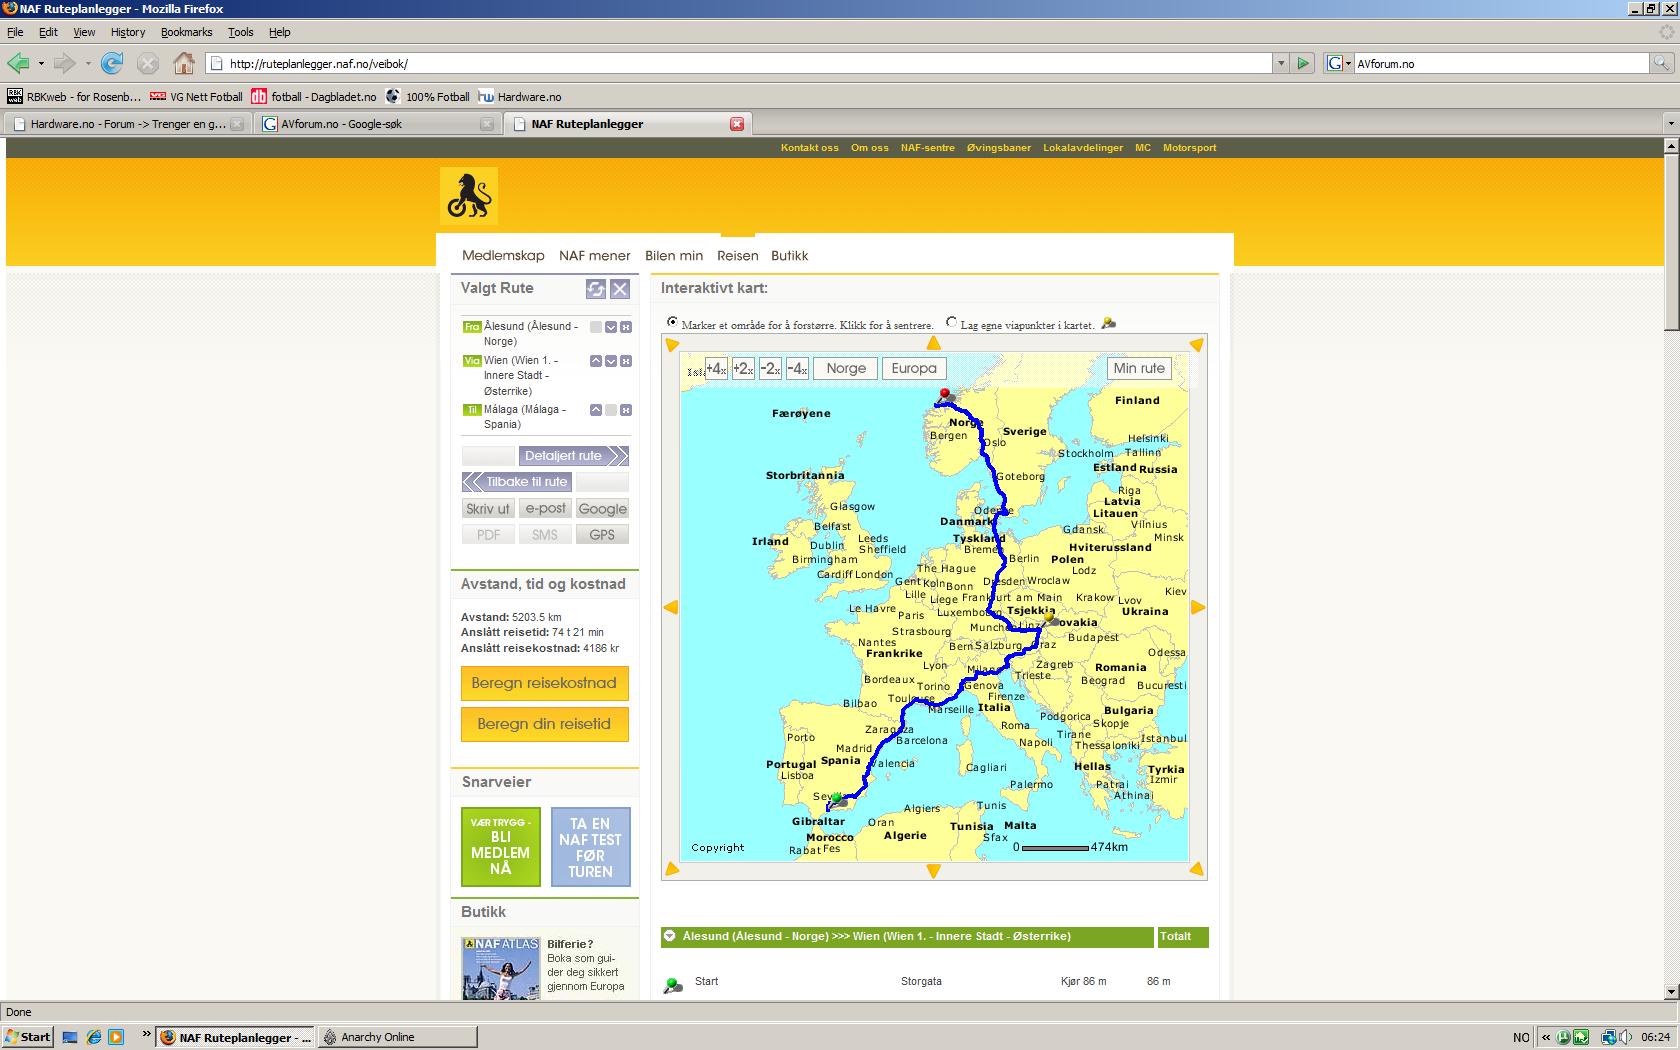This screenshot has height=1050, width=1680.
Task: Pan map toward top-left corner arrow
Action: coord(672,345)
